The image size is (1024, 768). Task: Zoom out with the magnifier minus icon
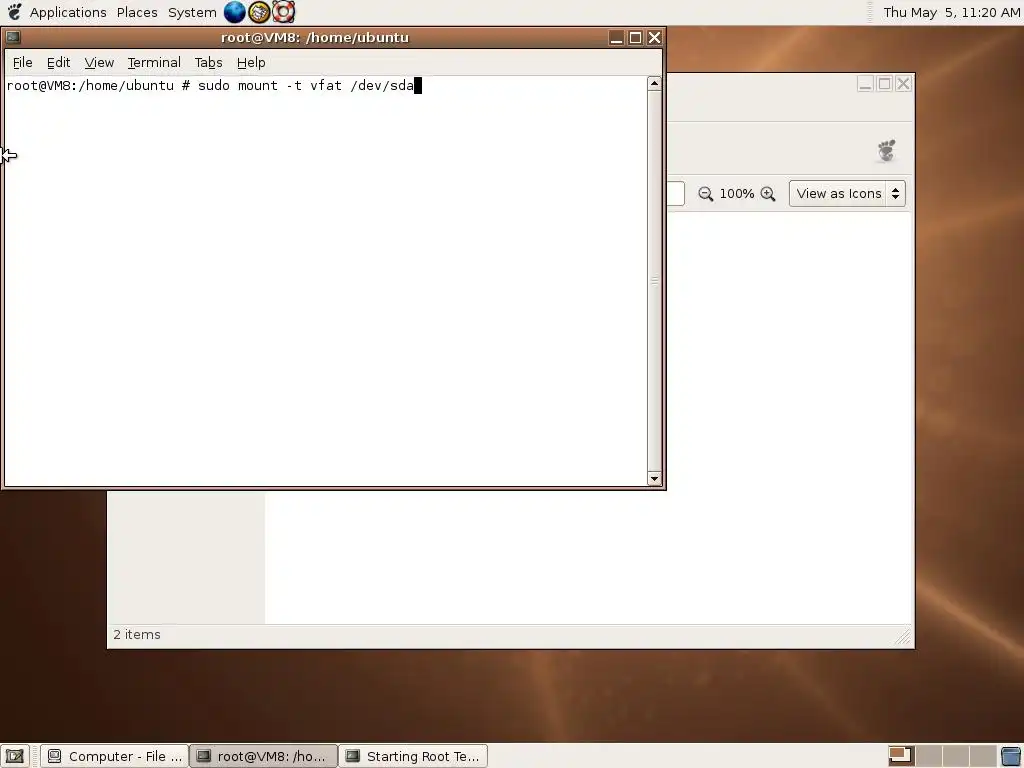[705, 194]
